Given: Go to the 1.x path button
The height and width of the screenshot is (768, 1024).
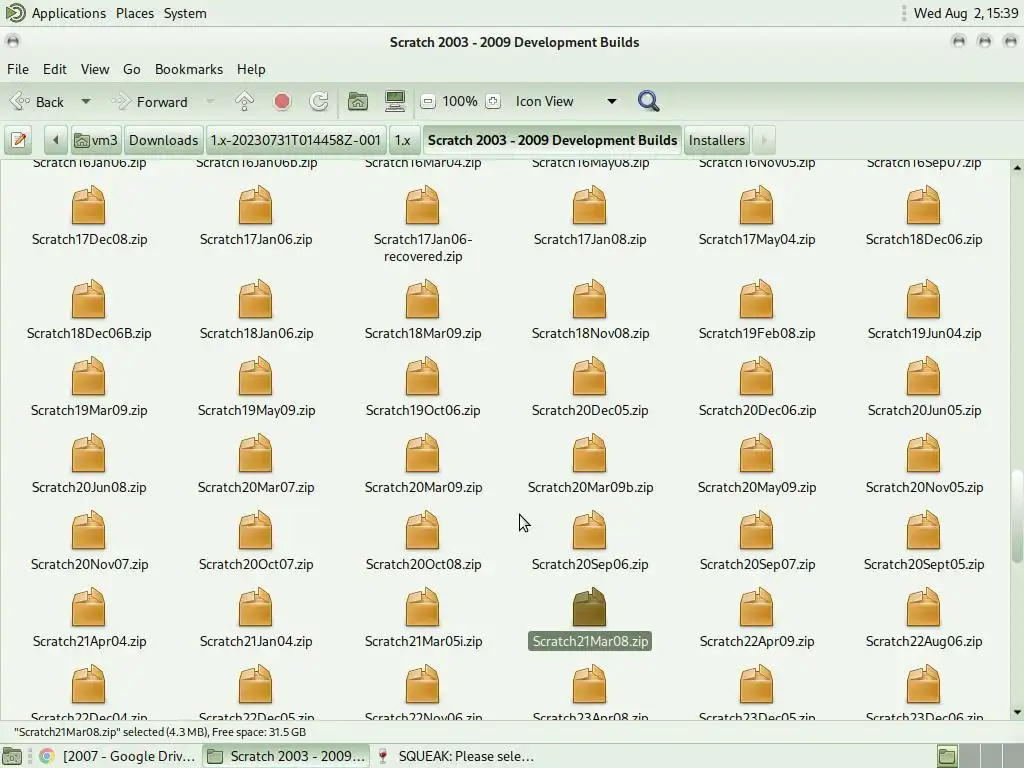Looking at the screenshot, I should (x=403, y=140).
